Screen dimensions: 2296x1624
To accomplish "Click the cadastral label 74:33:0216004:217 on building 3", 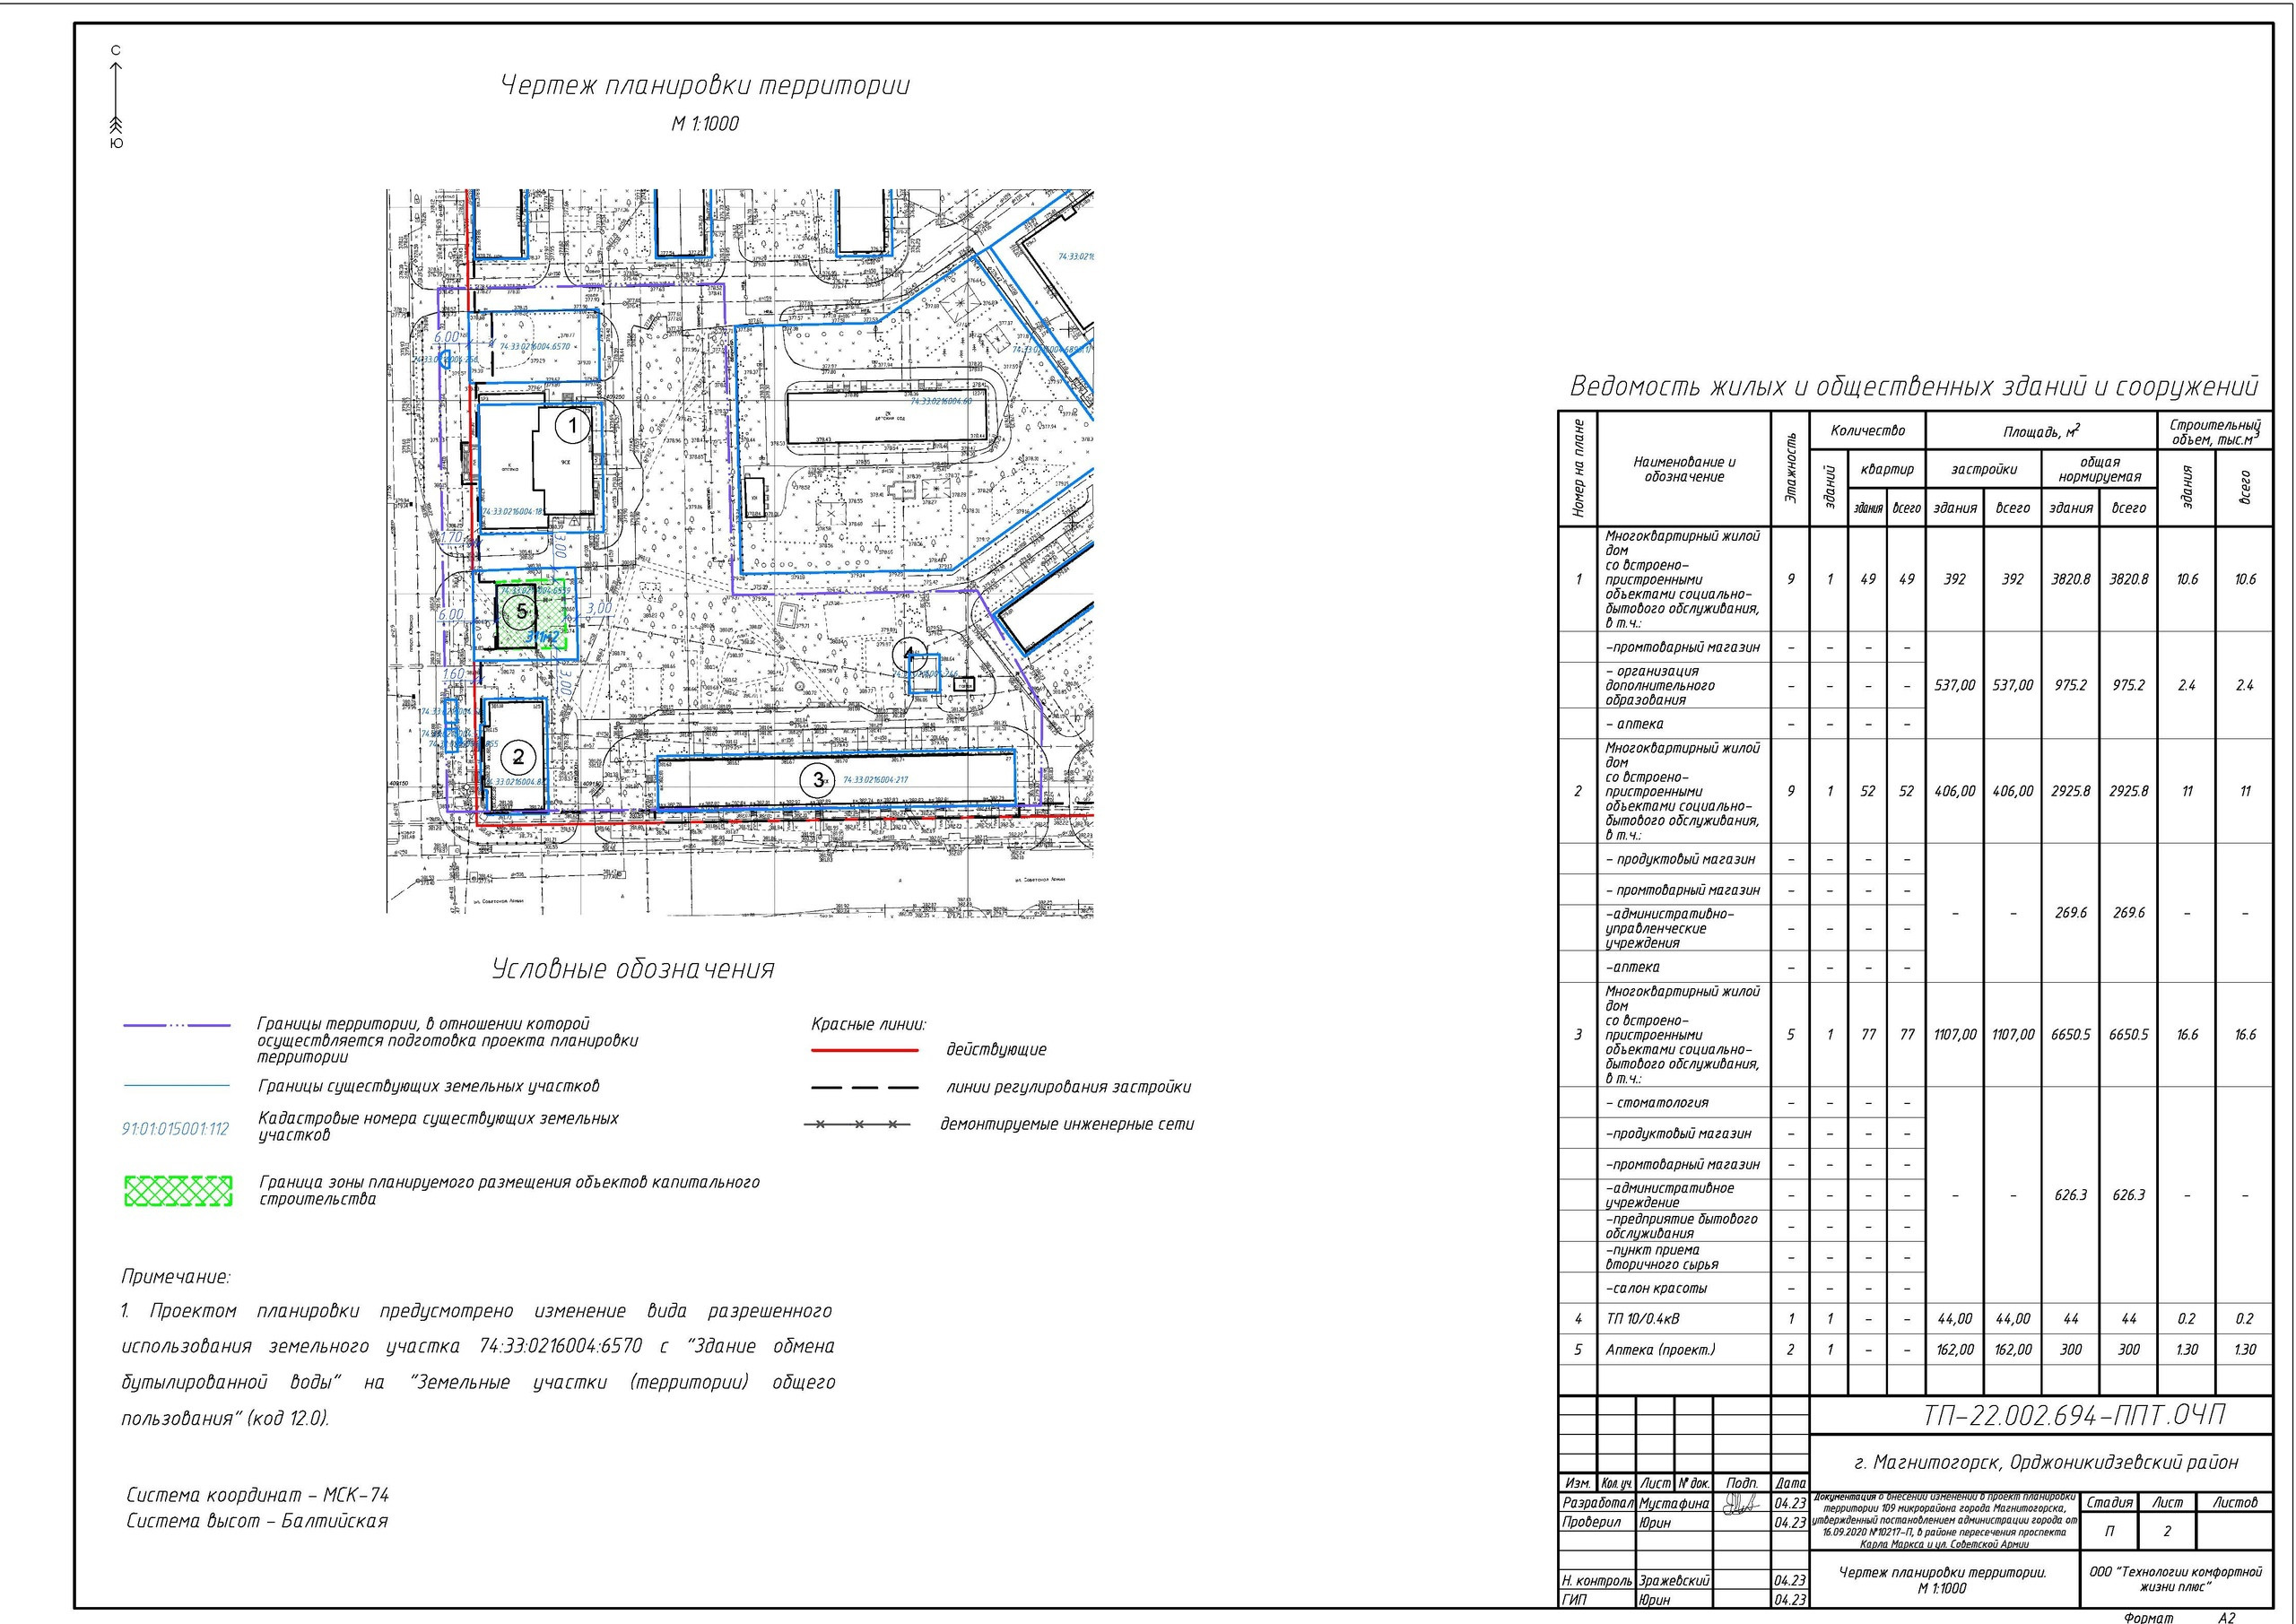I will tap(875, 780).
